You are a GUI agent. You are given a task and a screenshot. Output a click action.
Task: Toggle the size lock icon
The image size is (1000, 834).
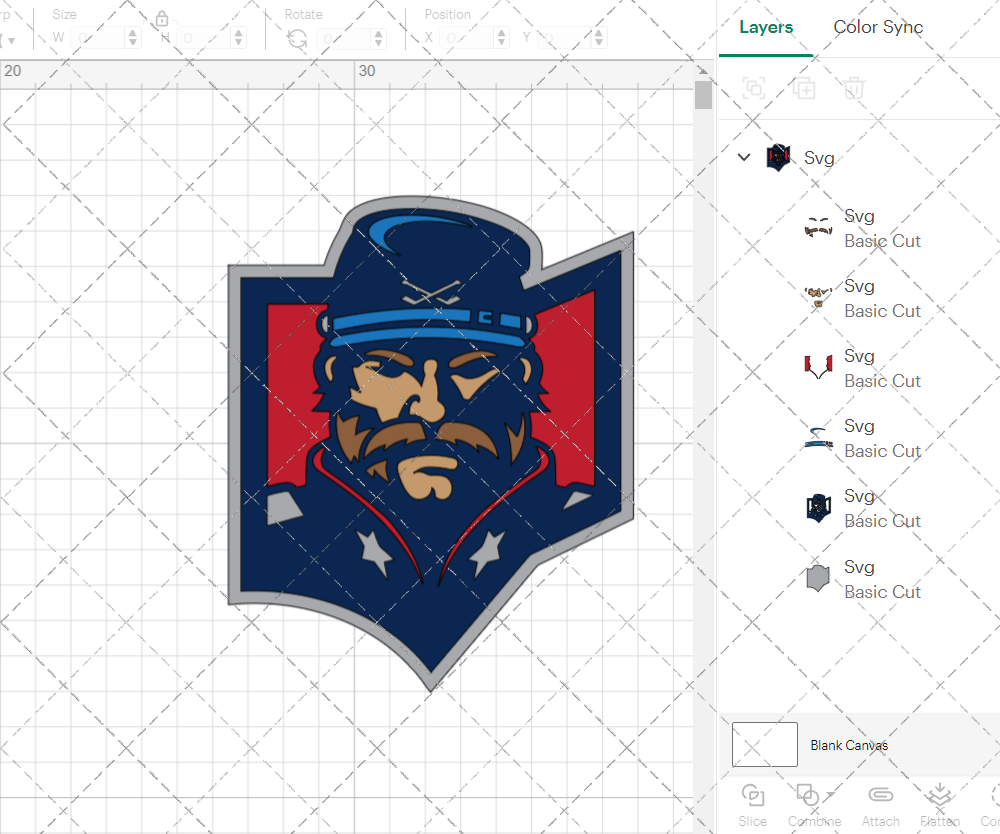pyautogui.click(x=162, y=18)
